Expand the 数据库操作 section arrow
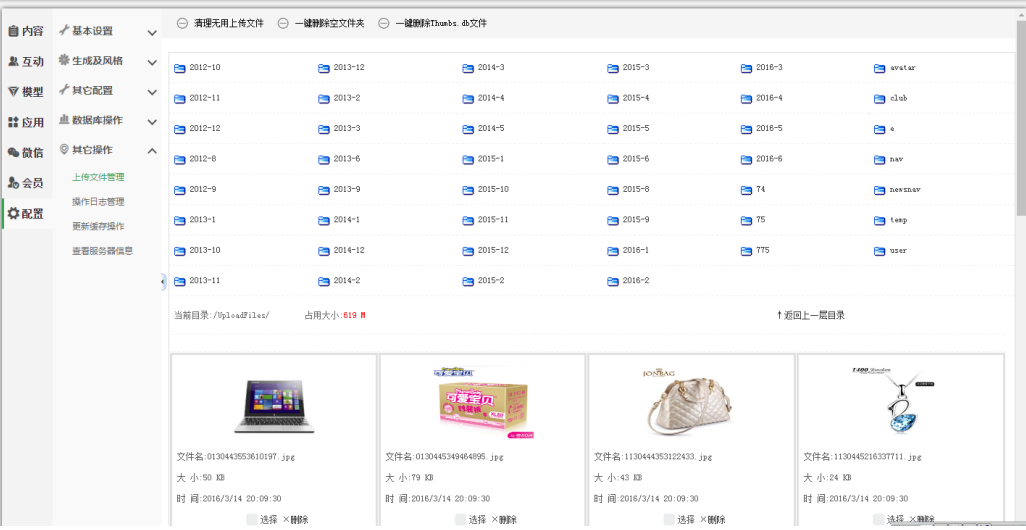The height and width of the screenshot is (530, 1026). coord(152,121)
